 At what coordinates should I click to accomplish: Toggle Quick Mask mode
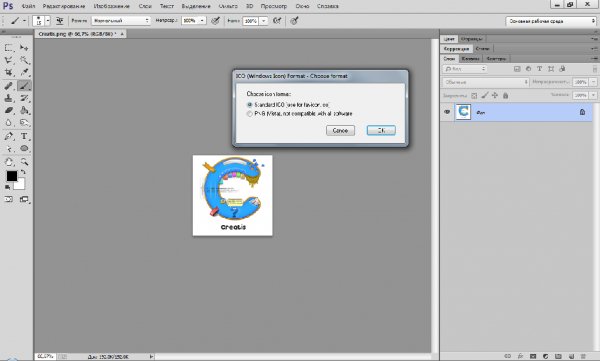[x=8, y=199]
